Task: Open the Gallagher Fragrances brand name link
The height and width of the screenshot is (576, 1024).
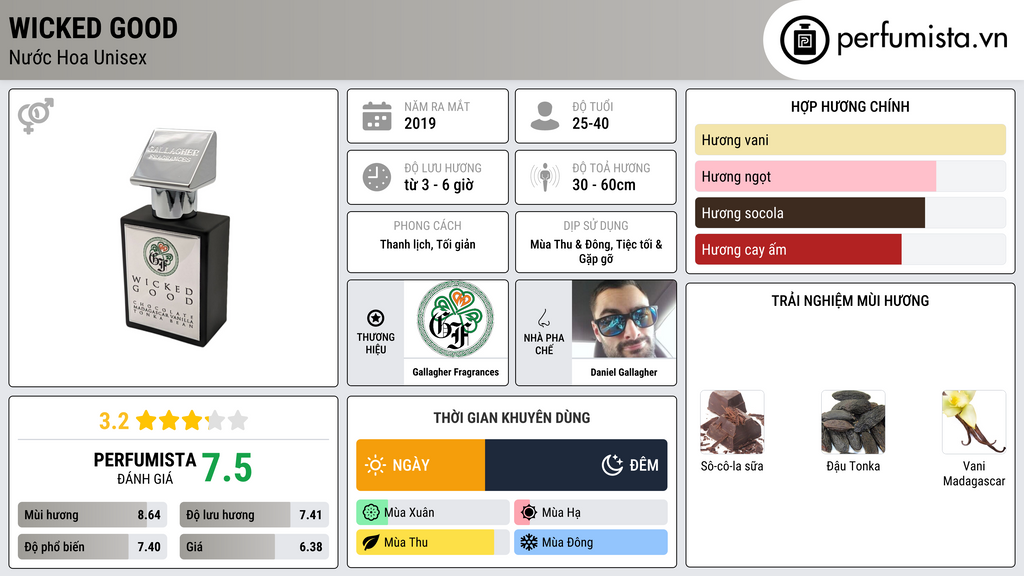Action: pyautogui.click(x=455, y=372)
